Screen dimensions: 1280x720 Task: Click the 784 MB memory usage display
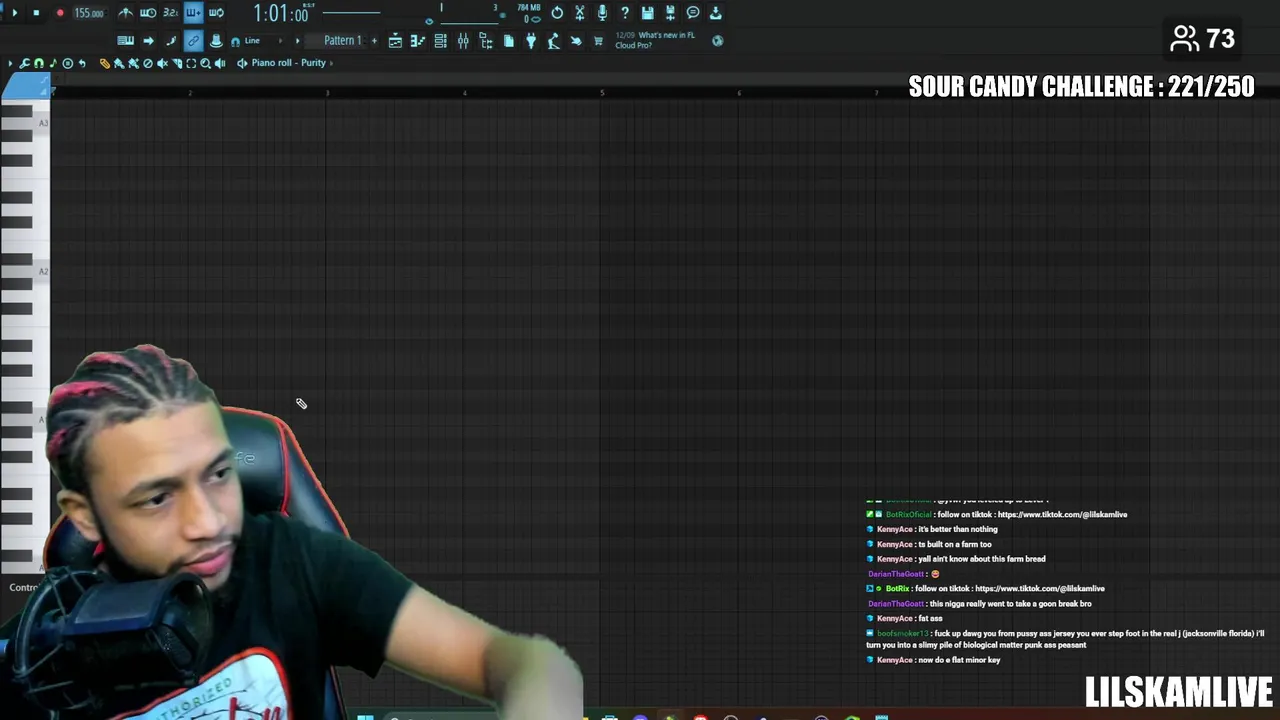[529, 8]
